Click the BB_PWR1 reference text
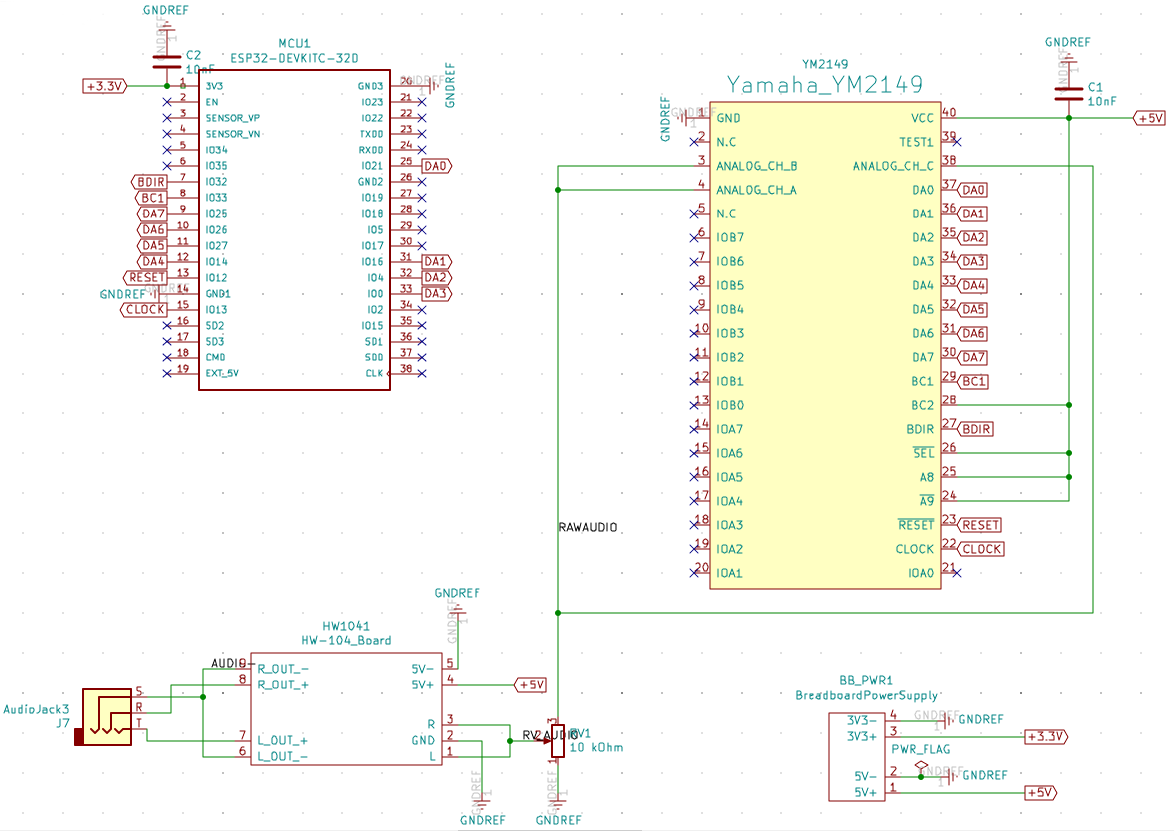This screenshot has width=1174, height=831. coord(866,681)
